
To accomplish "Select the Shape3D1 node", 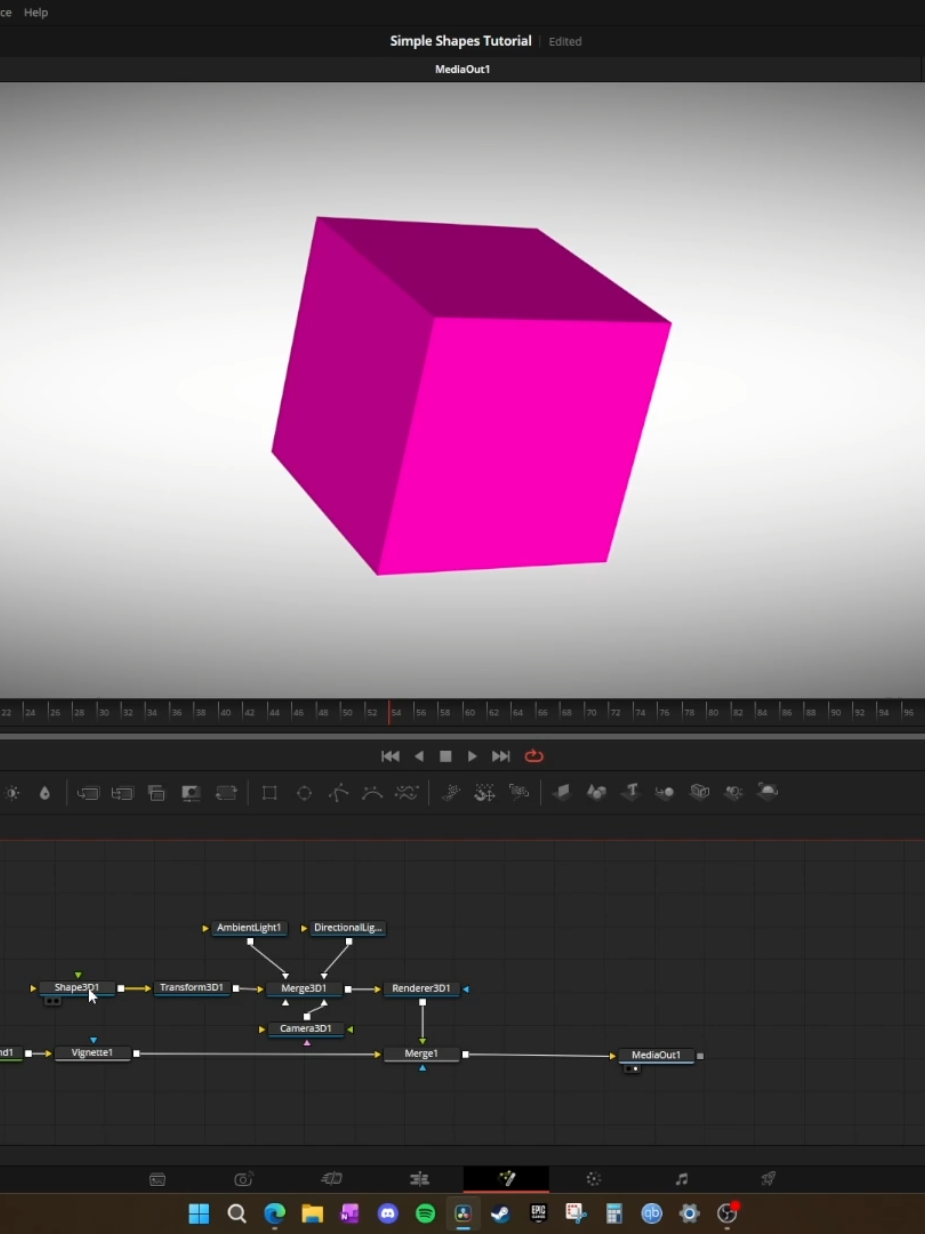I will [x=77, y=988].
